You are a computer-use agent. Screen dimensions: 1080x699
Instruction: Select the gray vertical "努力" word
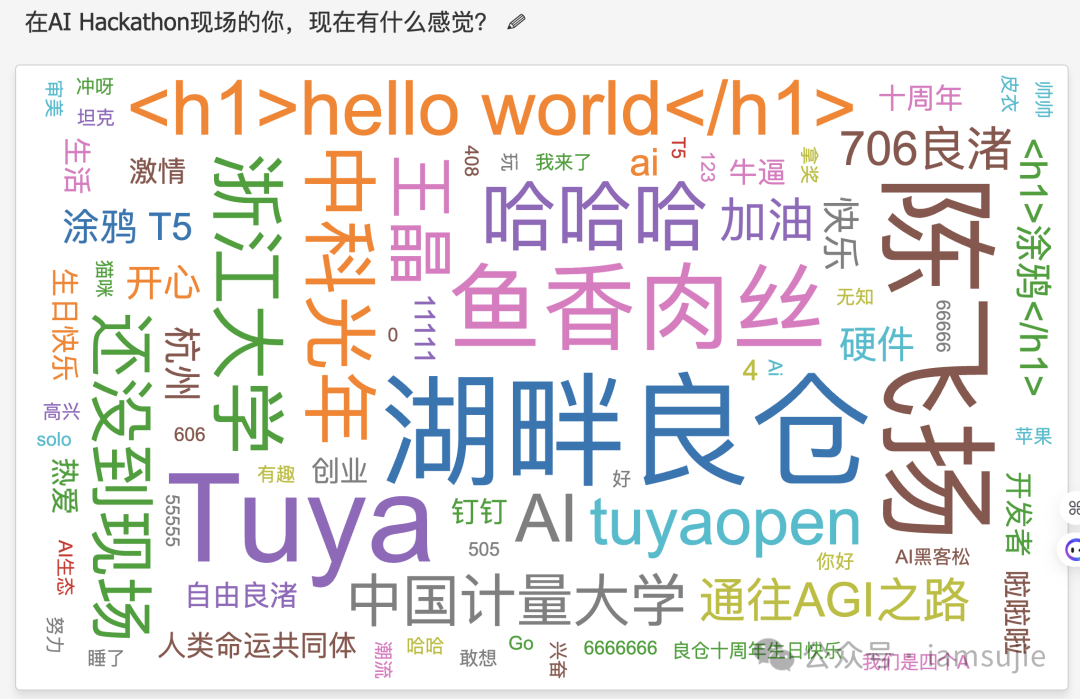pos(54,635)
